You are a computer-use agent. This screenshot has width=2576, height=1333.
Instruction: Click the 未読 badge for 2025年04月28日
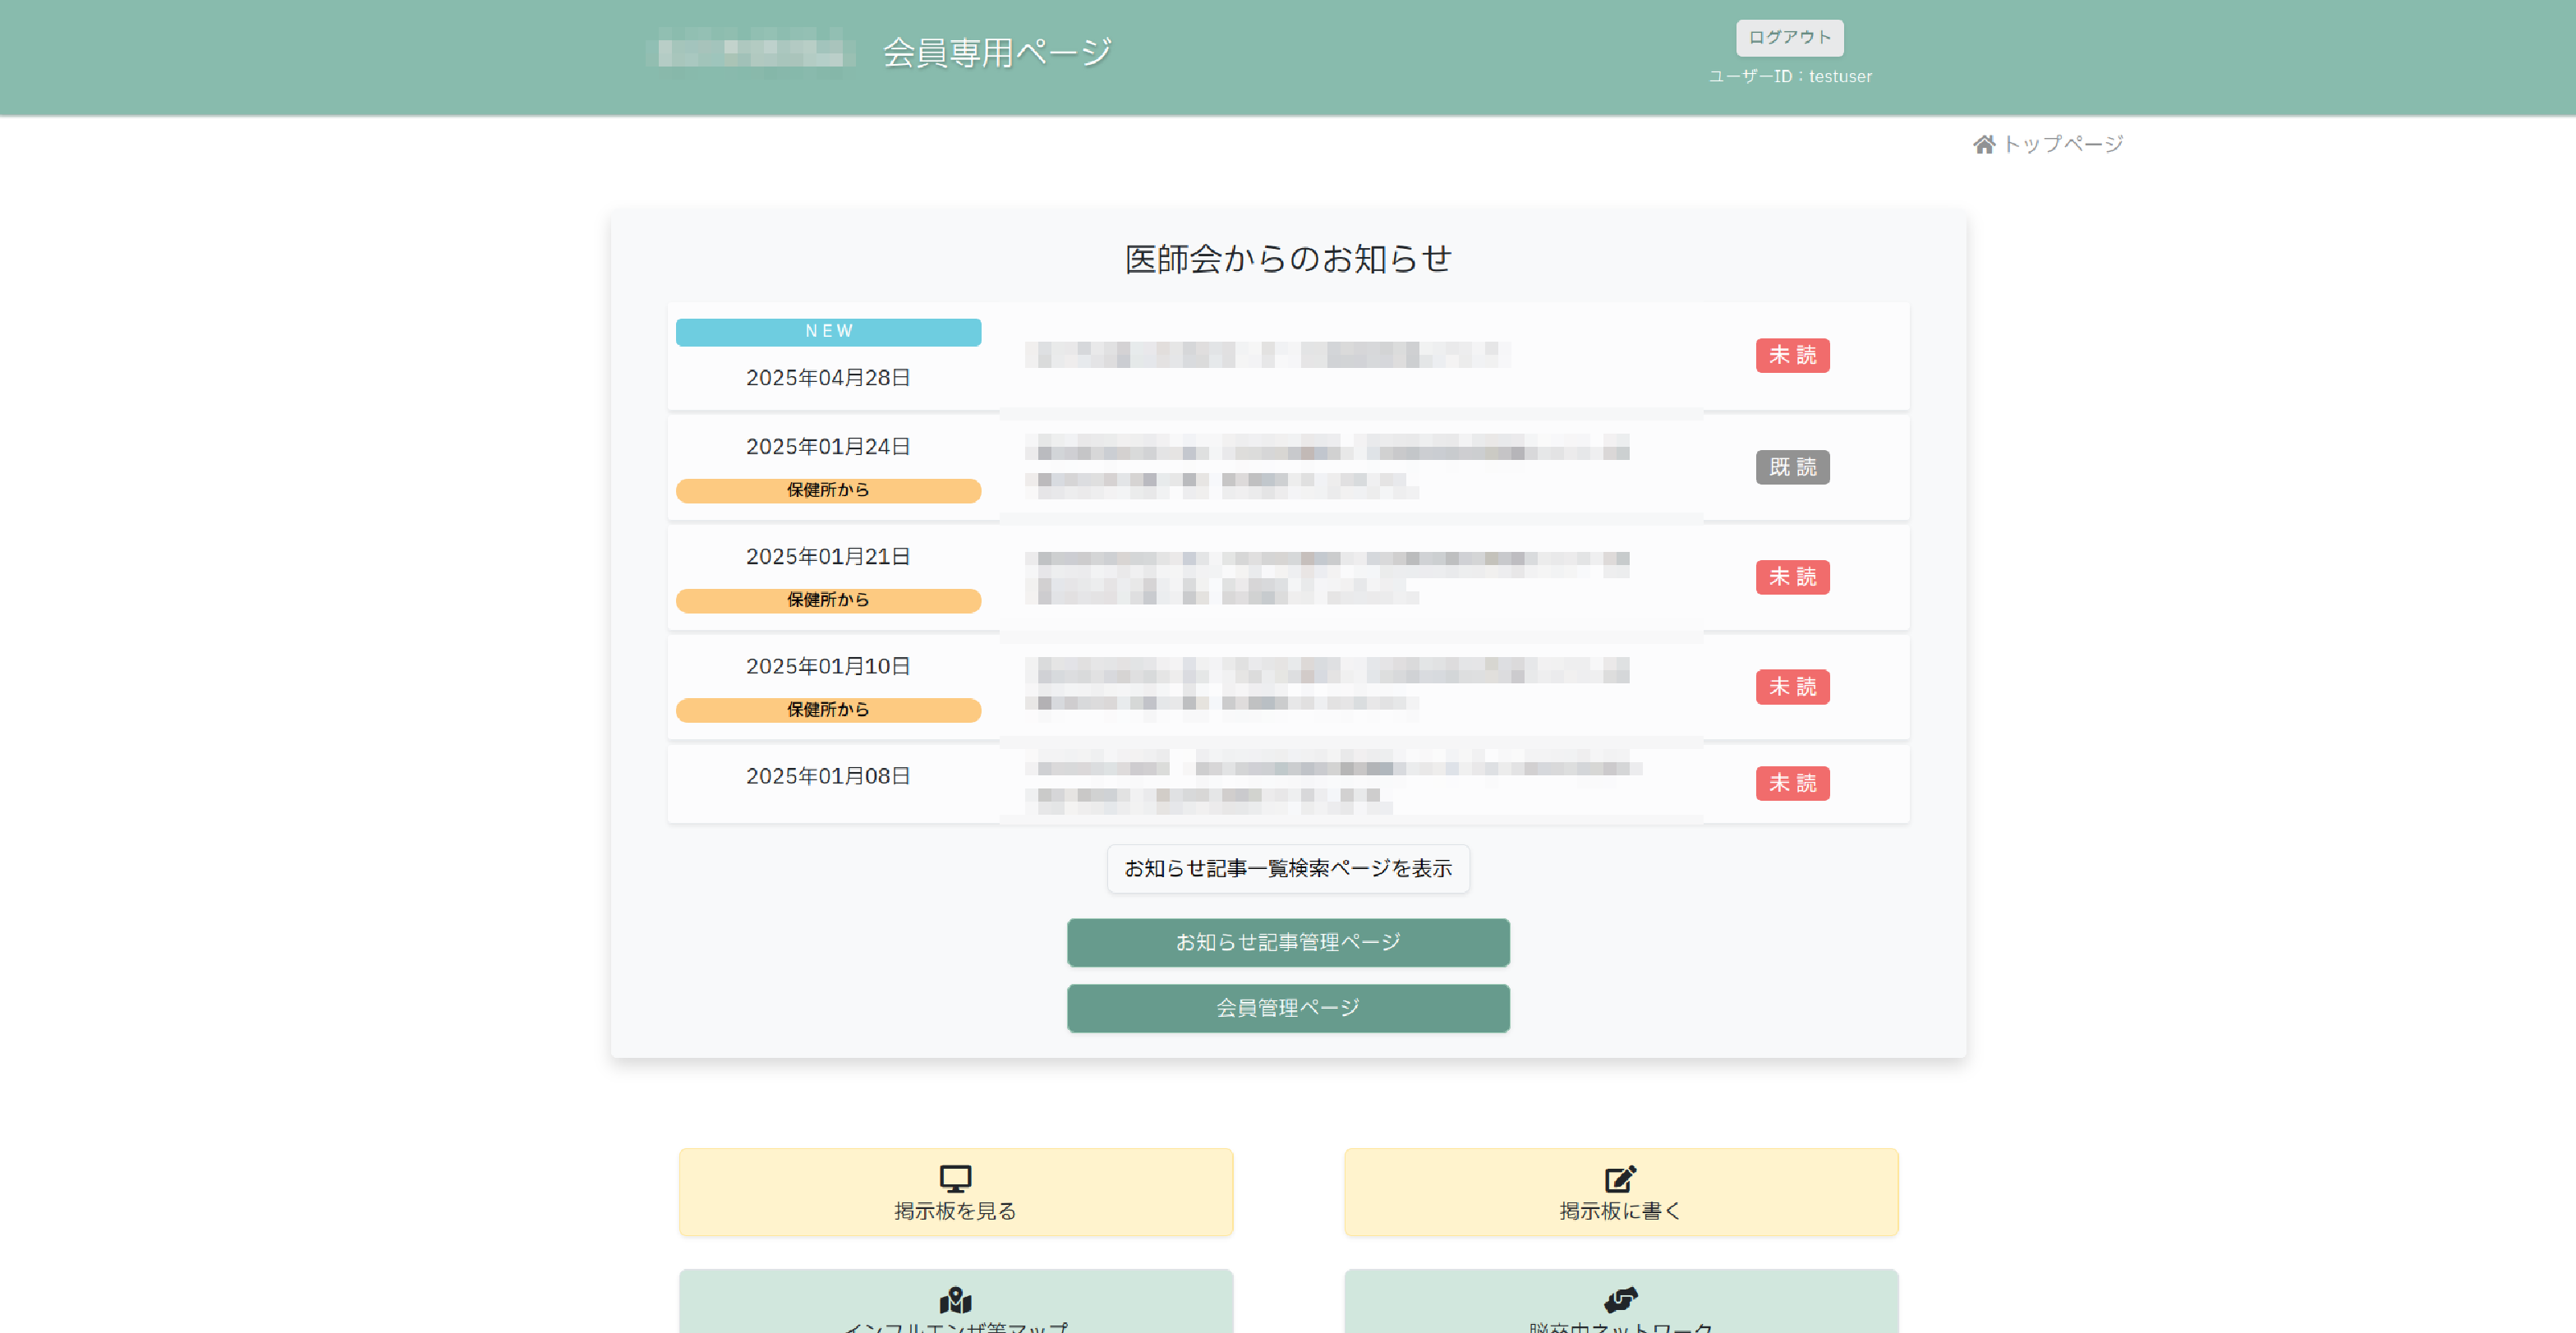click(1792, 355)
